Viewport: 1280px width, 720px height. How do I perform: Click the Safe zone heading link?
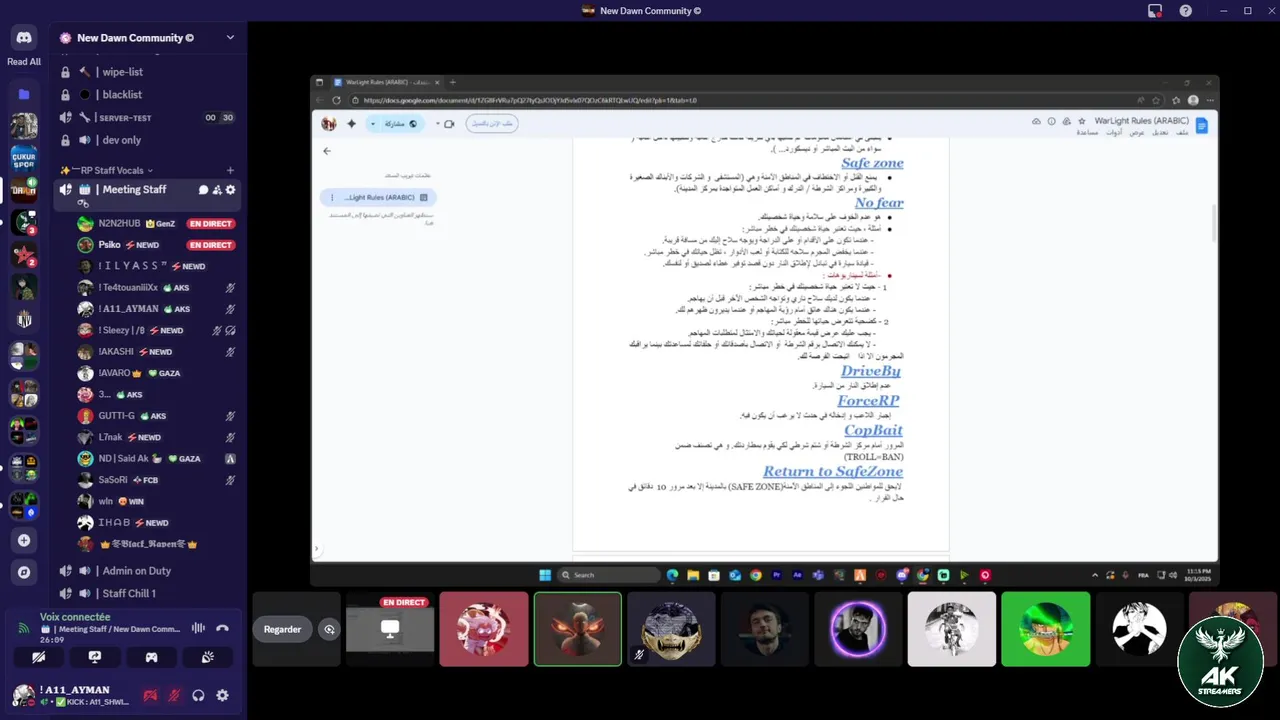click(x=872, y=163)
